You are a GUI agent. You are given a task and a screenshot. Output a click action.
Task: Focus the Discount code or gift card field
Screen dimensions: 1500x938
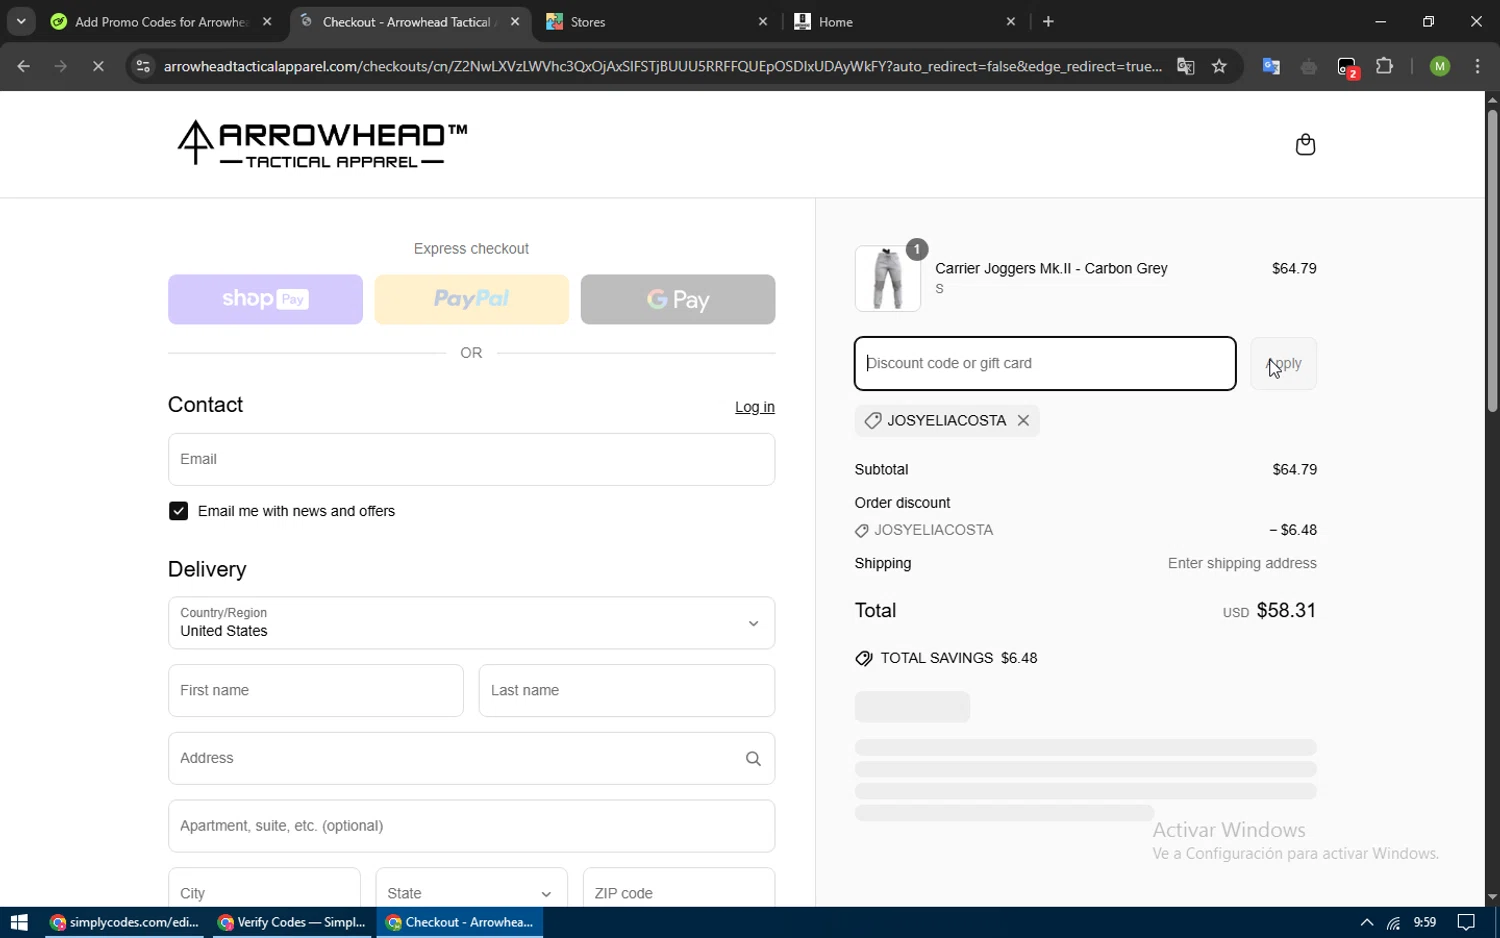coord(1045,364)
